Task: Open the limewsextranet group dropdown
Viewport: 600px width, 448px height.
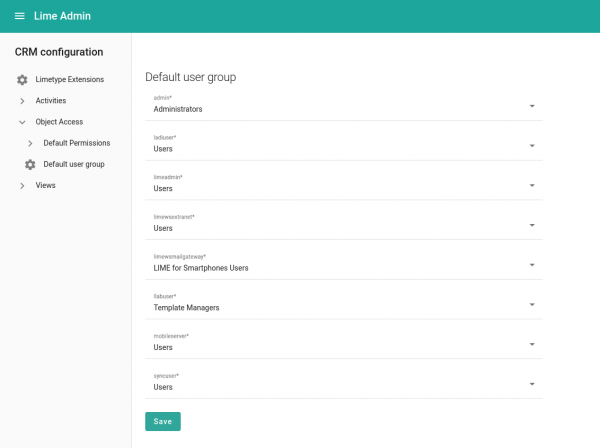Action: [x=532, y=225]
